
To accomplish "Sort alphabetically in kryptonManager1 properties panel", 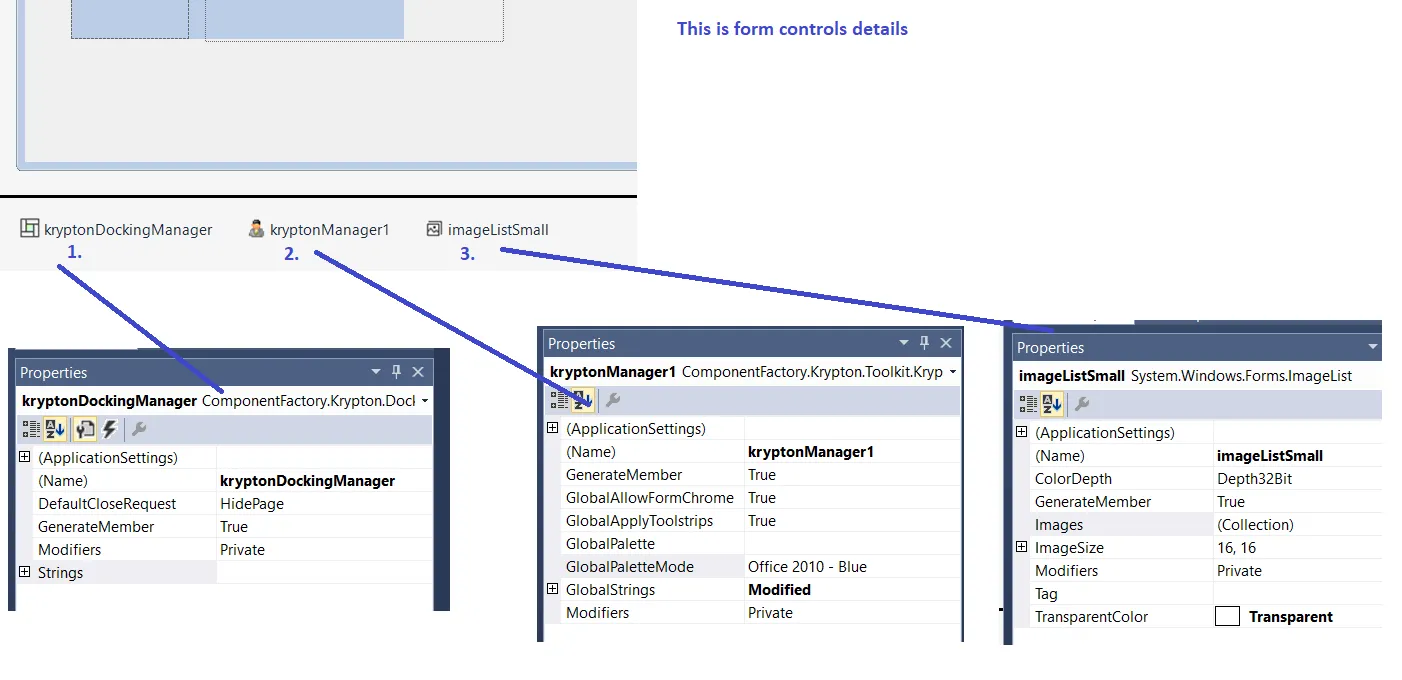I will (584, 401).
